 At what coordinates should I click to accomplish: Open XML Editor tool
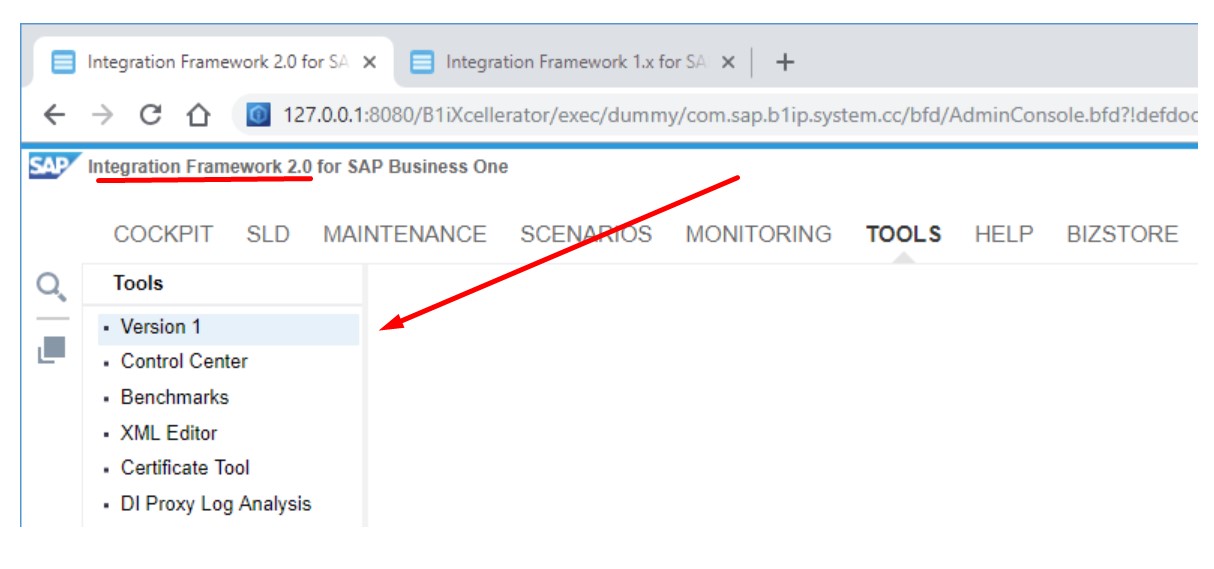(x=169, y=433)
